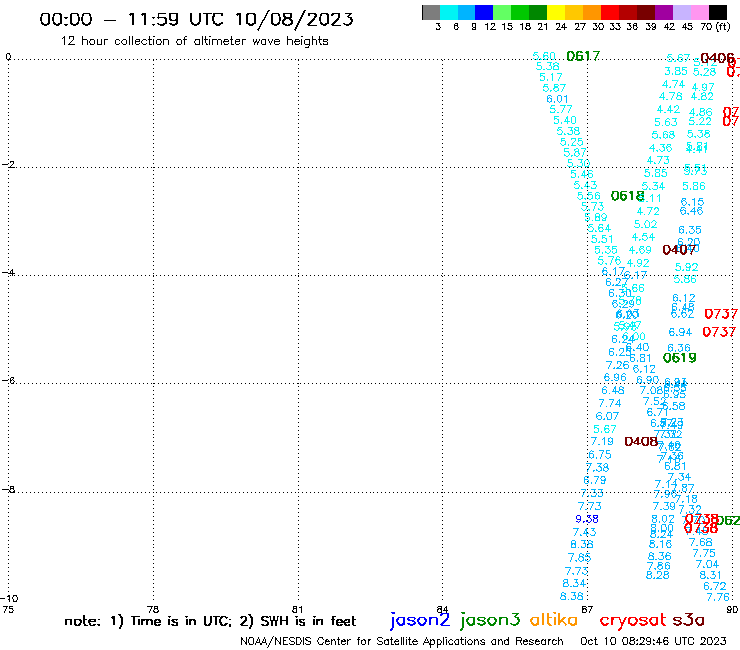Click the wave height value 6.94
Image resolution: width=740 pixels, height=650 pixels.
point(680,332)
